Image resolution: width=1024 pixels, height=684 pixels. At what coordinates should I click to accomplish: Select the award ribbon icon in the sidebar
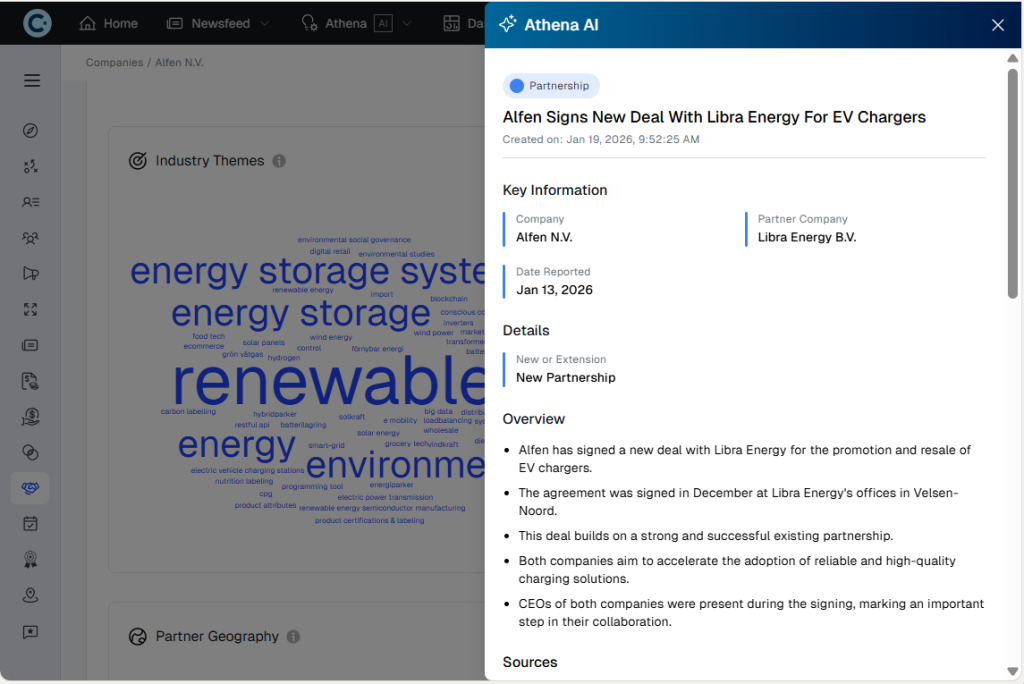point(30,560)
